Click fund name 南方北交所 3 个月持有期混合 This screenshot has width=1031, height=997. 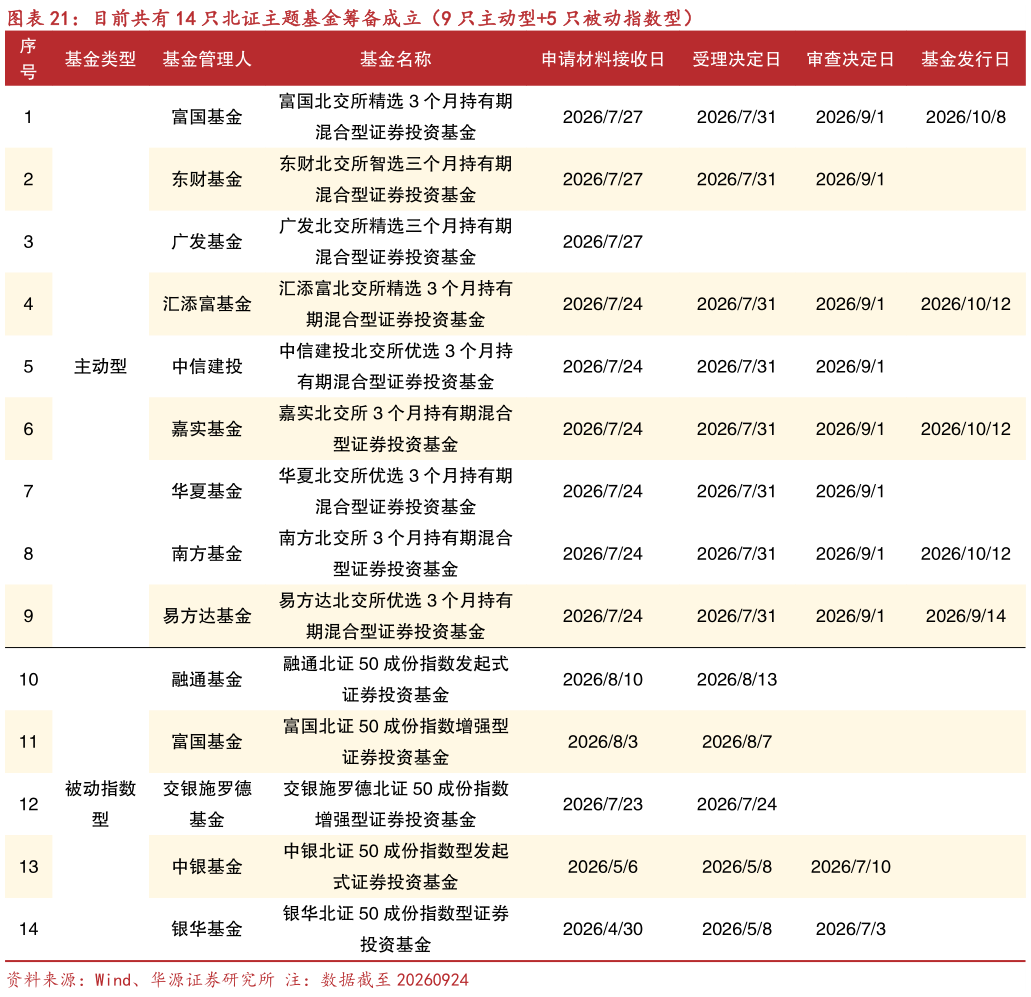point(395,539)
